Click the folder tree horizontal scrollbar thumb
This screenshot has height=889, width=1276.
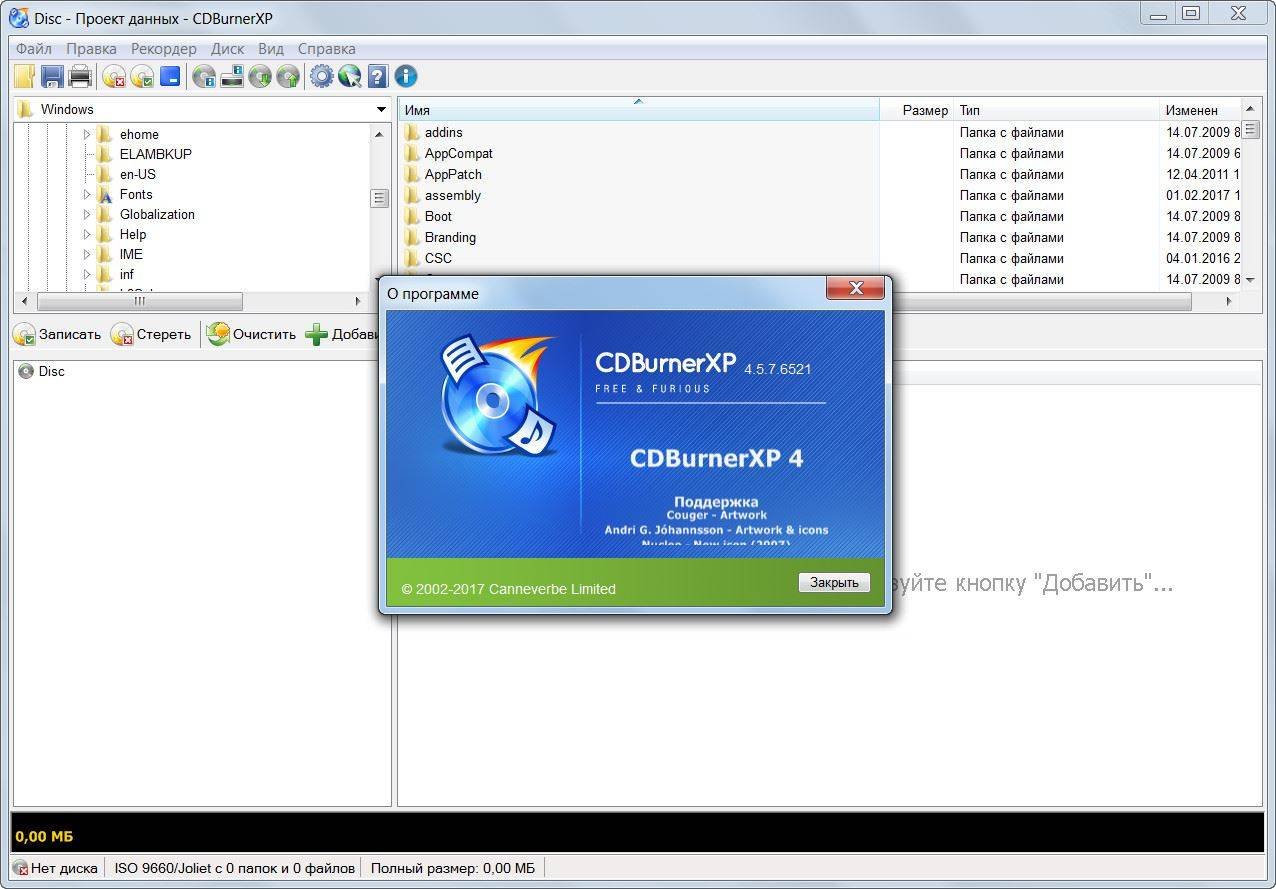point(140,301)
